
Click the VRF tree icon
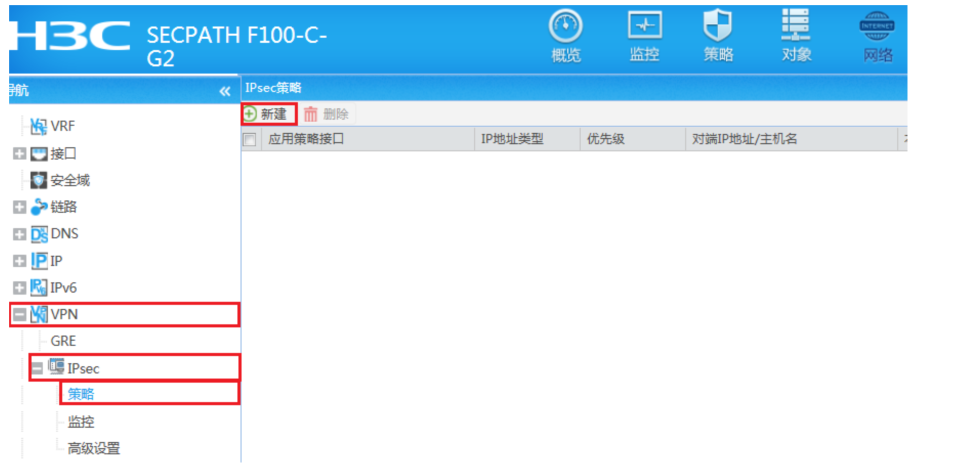tap(39, 127)
